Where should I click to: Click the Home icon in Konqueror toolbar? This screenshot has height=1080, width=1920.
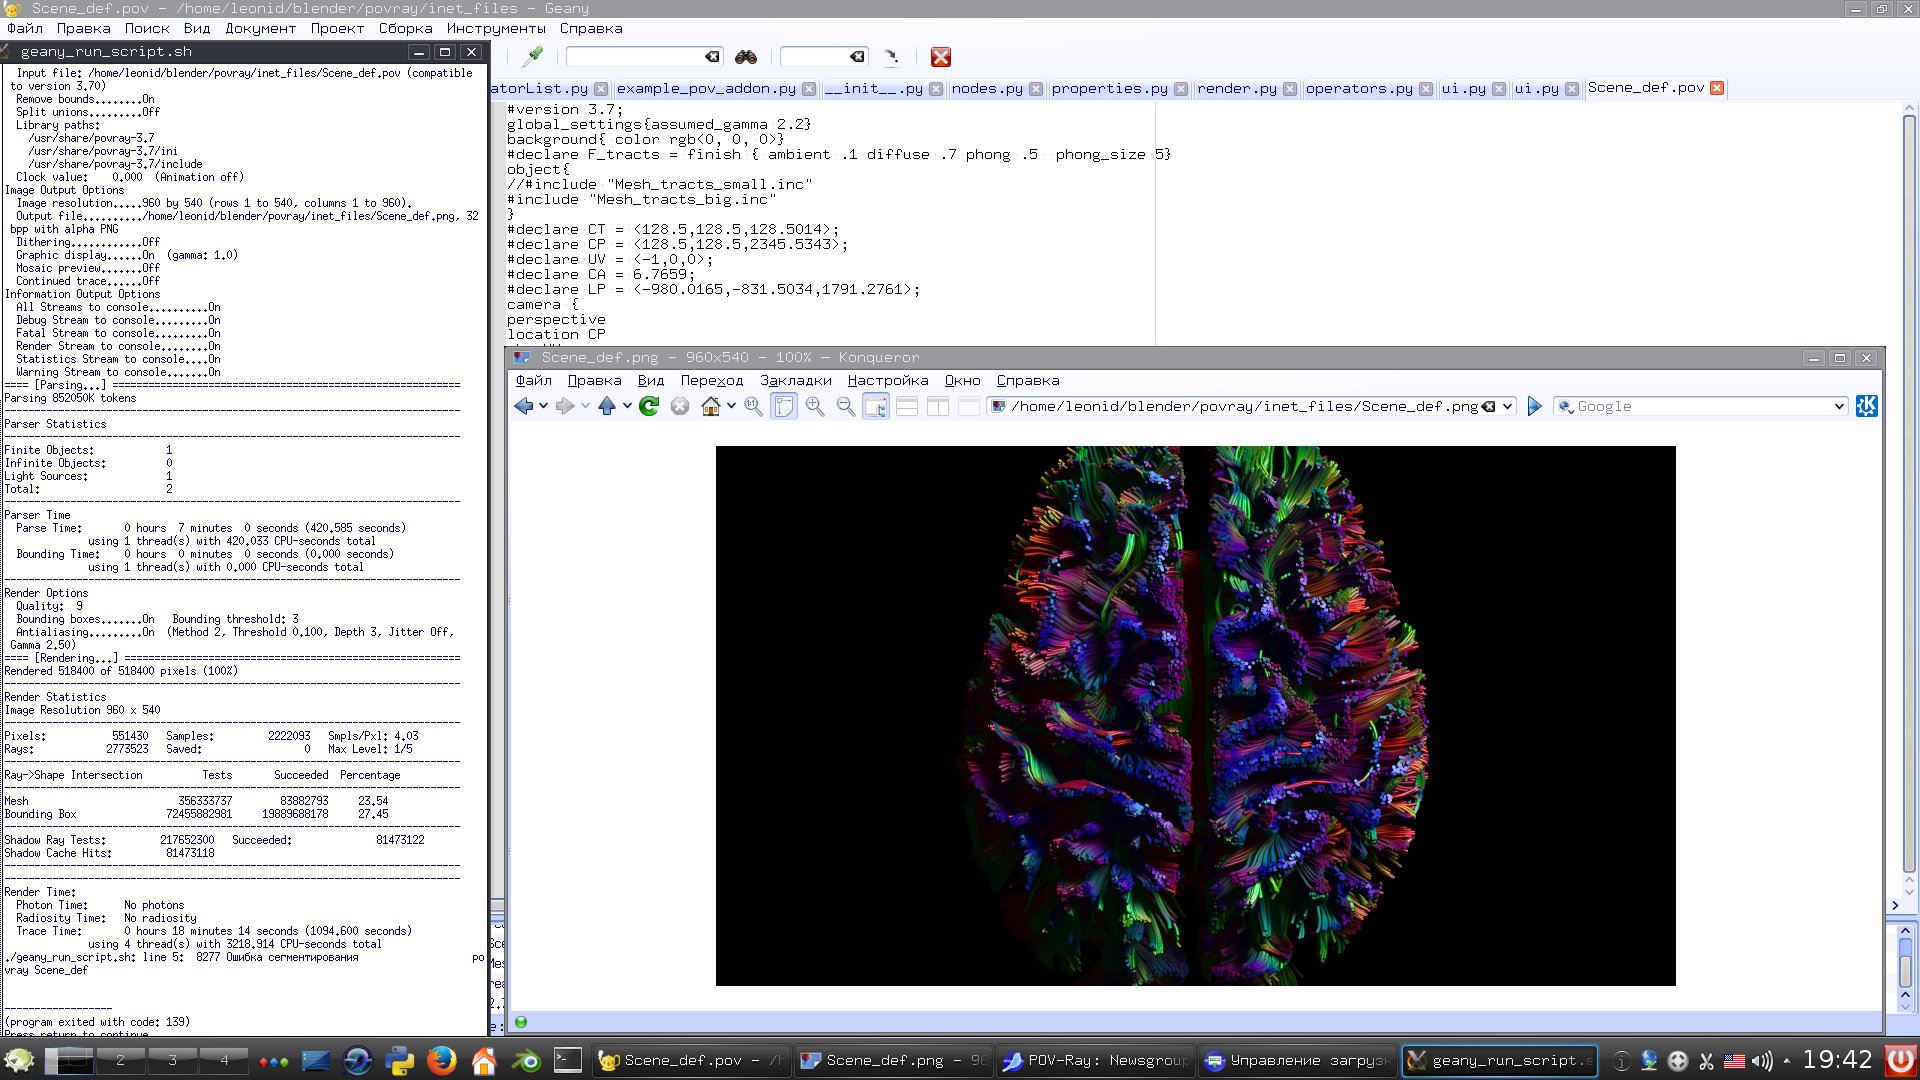(x=710, y=406)
